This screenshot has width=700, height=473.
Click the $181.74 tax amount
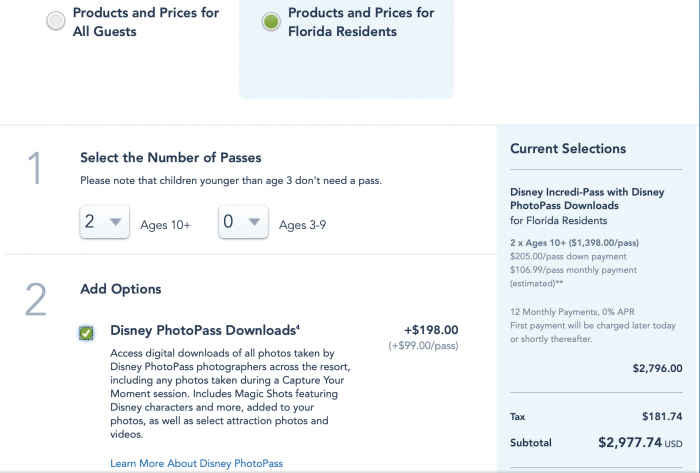pyautogui.click(x=662, y=415)
